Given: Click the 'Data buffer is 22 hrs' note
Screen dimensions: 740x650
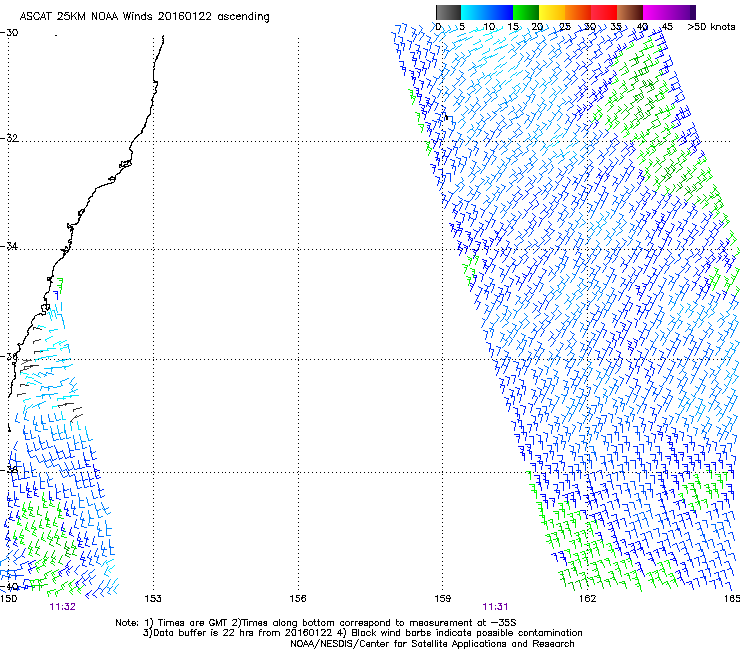Looking at the screenshot, I should click(x=362, y=633).
